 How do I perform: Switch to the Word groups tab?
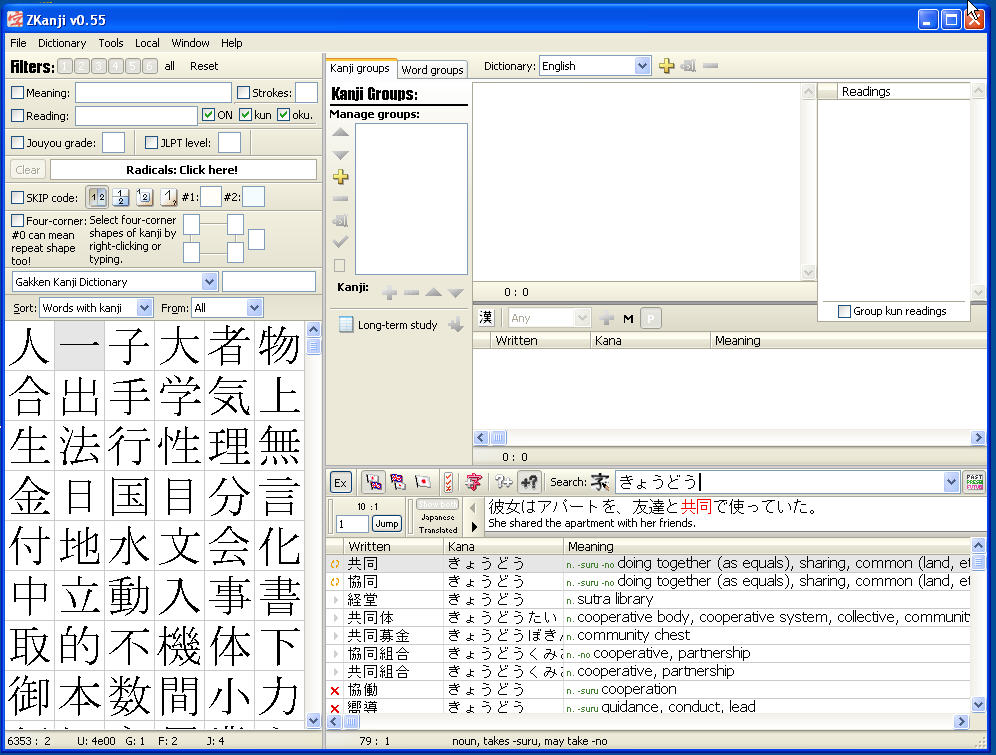coord(432,69)
